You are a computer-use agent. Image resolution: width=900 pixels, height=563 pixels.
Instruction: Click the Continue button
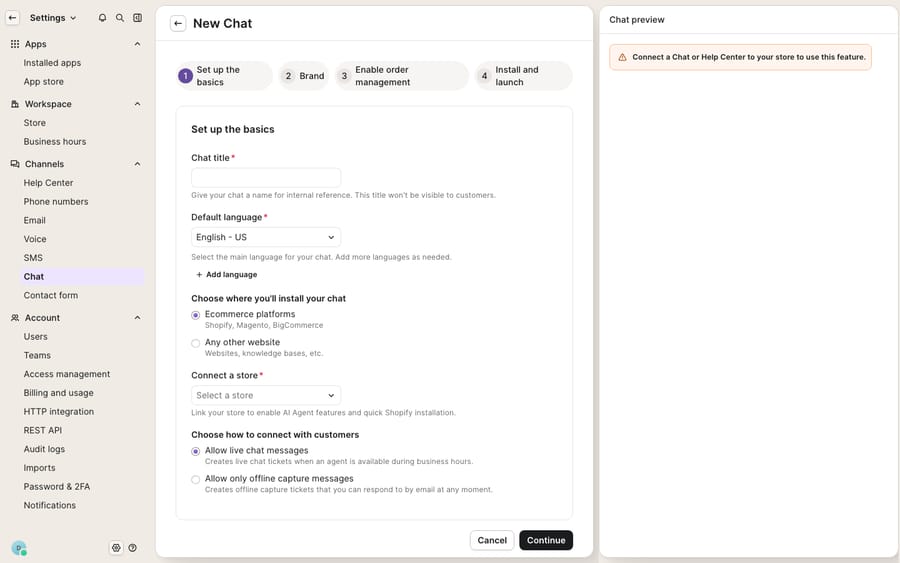546,540
